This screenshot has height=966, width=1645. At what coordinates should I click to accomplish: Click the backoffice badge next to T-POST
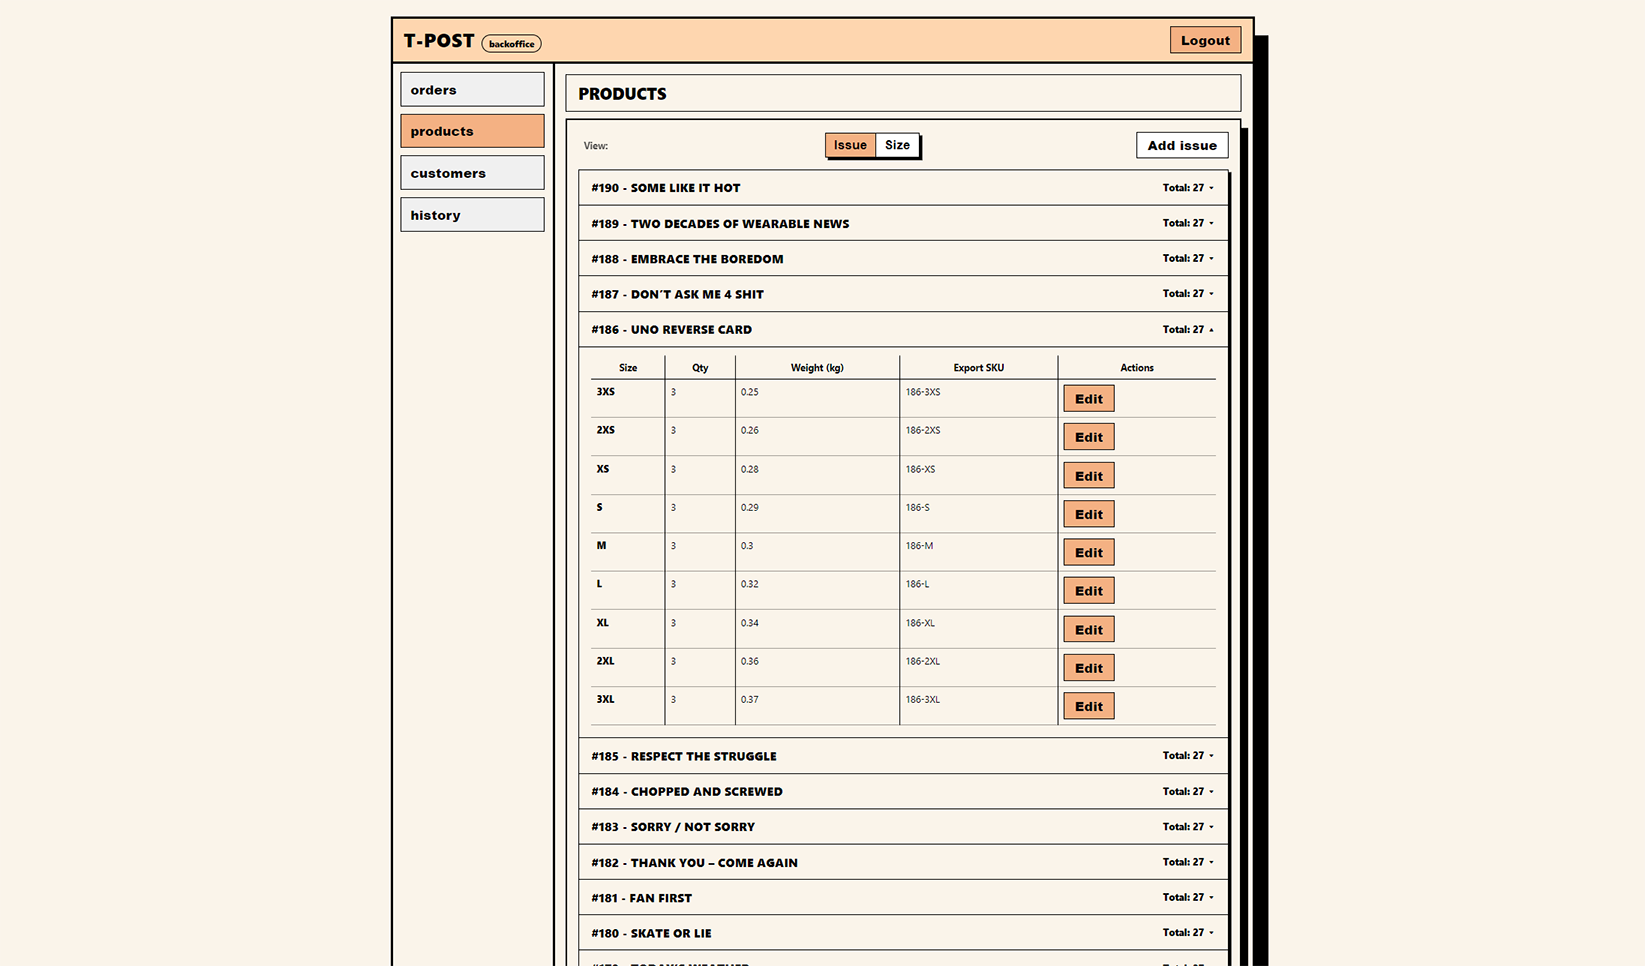[x=511, y=43]
